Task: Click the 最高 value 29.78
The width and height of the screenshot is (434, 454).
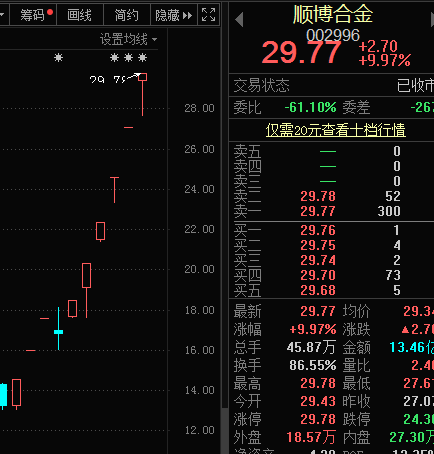Action: [318, 383]
